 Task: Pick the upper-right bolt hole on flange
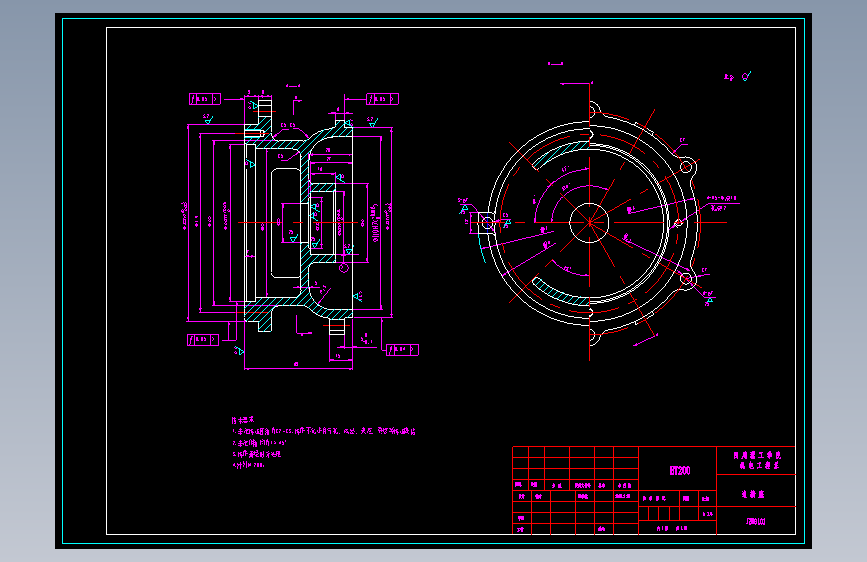[686, 166]
